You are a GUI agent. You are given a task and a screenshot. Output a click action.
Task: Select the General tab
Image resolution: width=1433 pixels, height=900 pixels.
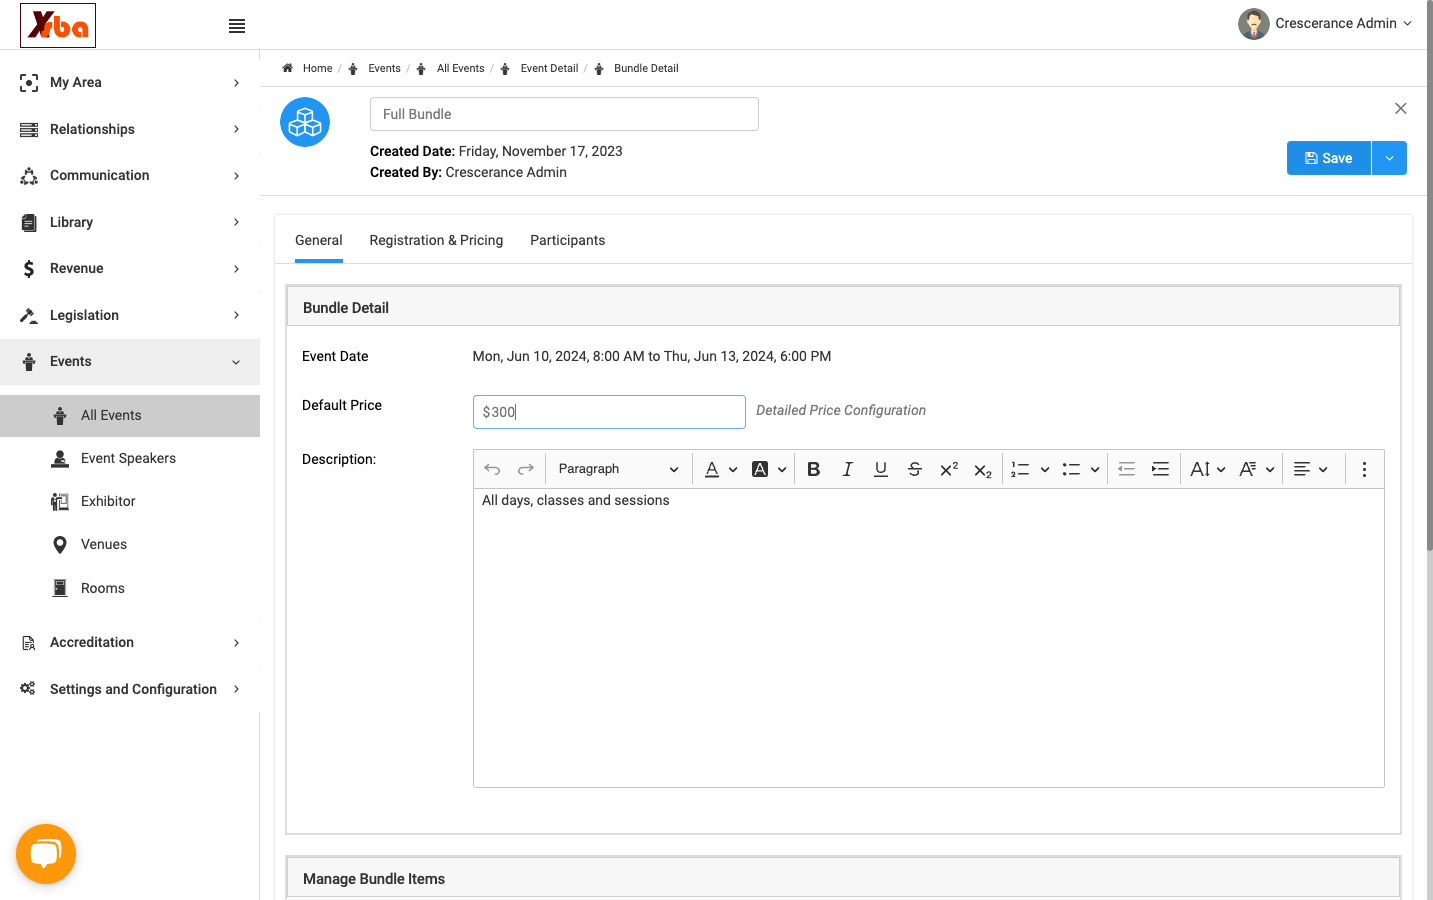[x=319, y=241]
